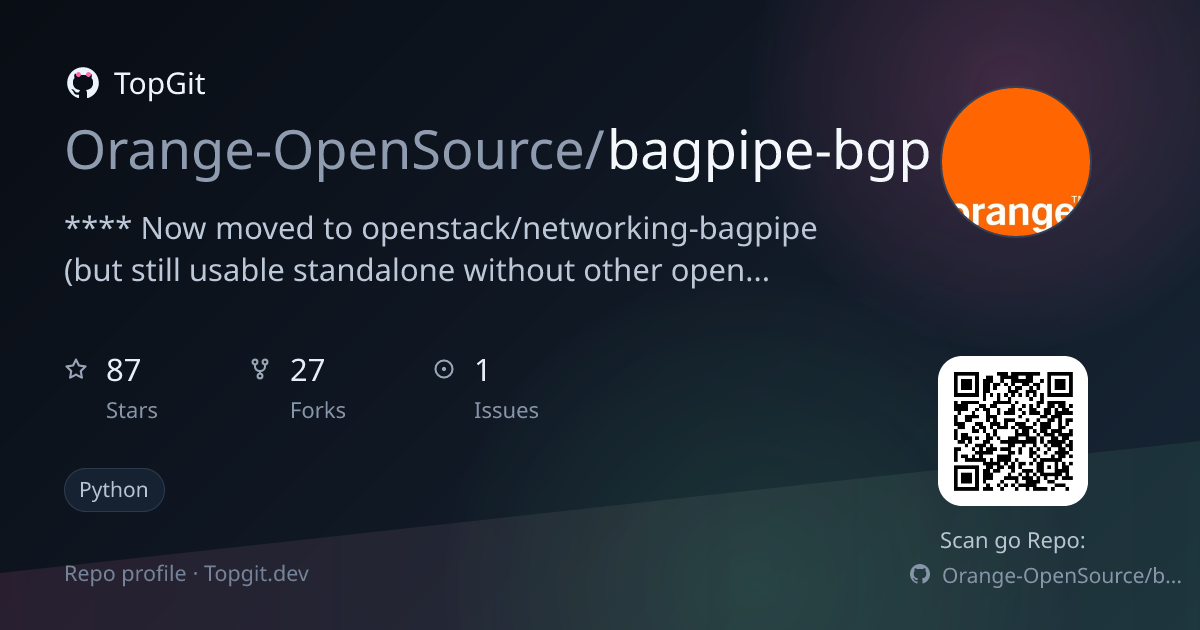Screen dimensions: 1200x630
Task: Click the GitHub icon near repo path
Action: [x=920, y=575]
